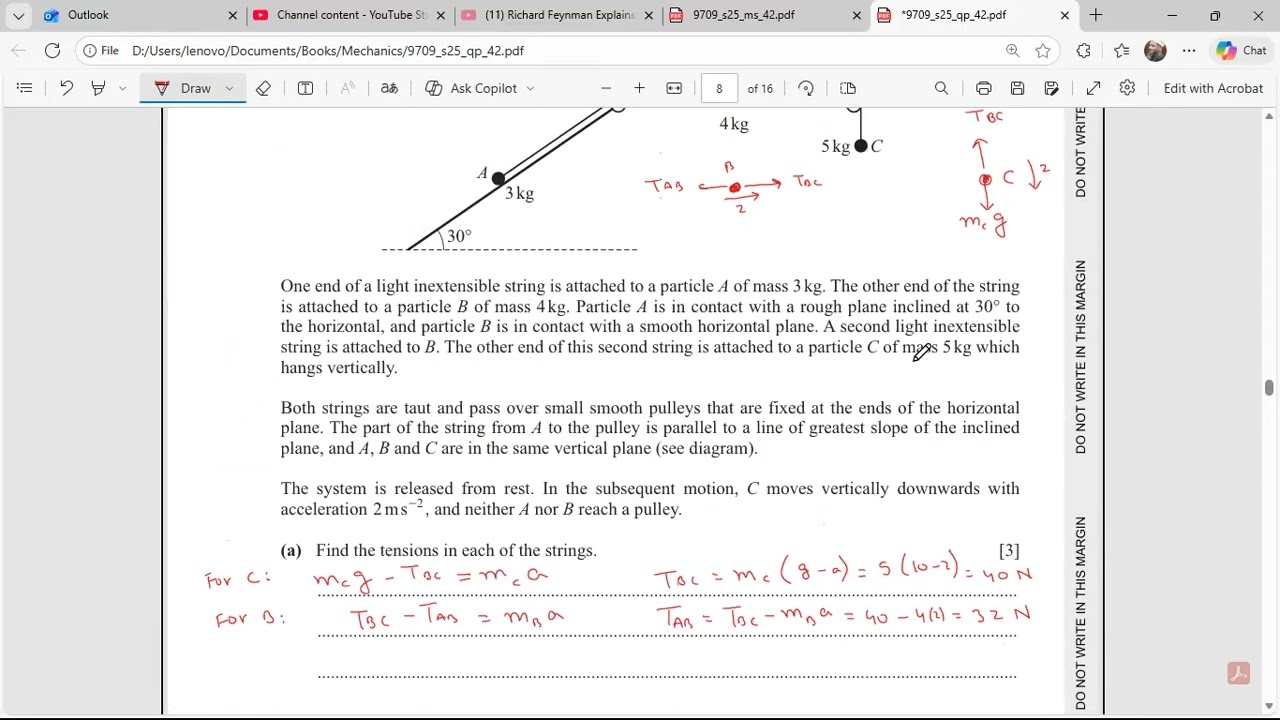Expand the Ask Copilot dropdown arrow
This screenshot has height=720, width=1280.
tap(530, 88)
